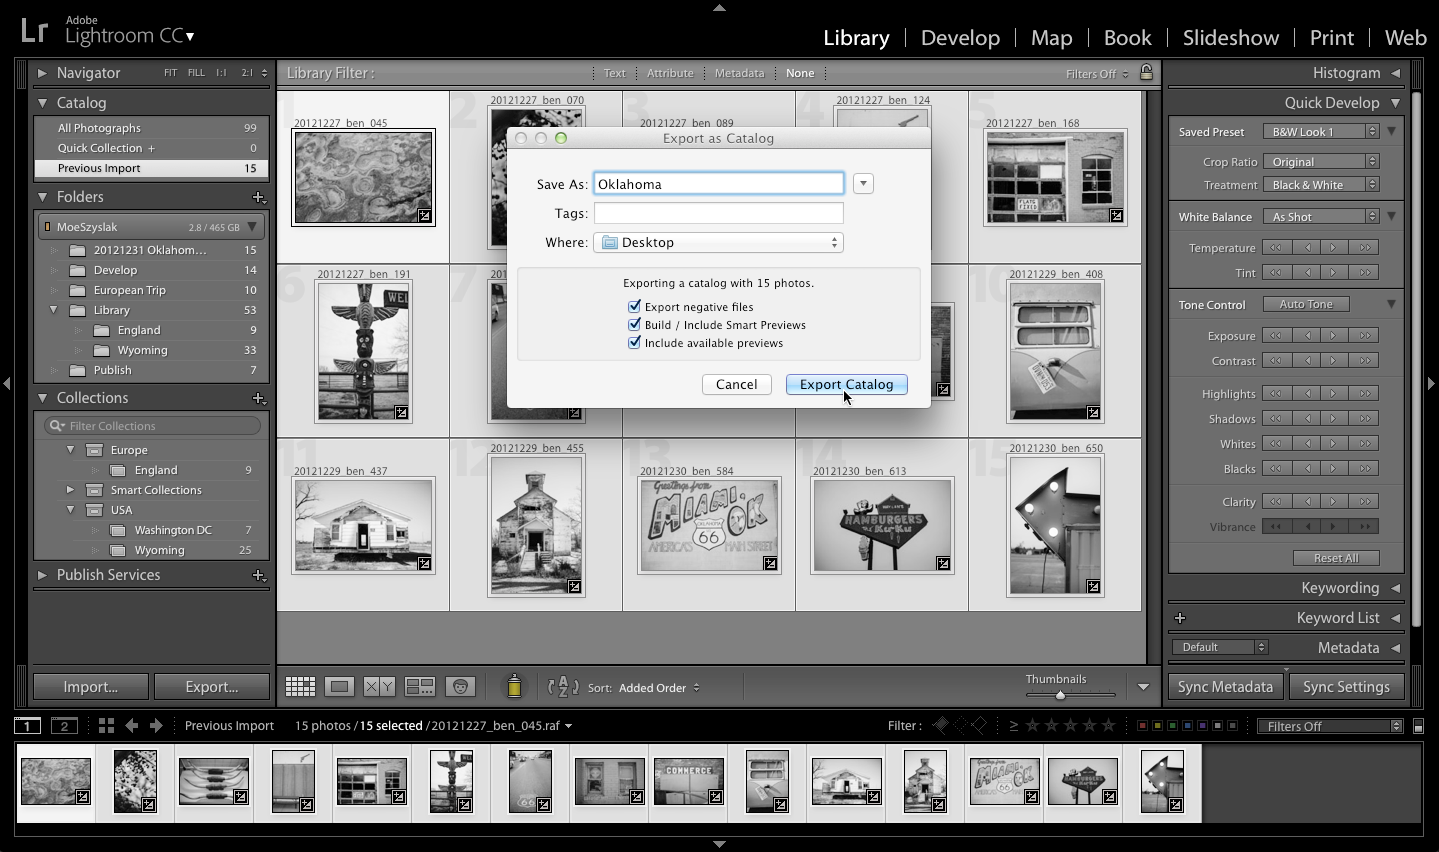Switch to the Develop module
This screenshot has width=1439, height=852.
pyautogui.click(x=959, y=37)
